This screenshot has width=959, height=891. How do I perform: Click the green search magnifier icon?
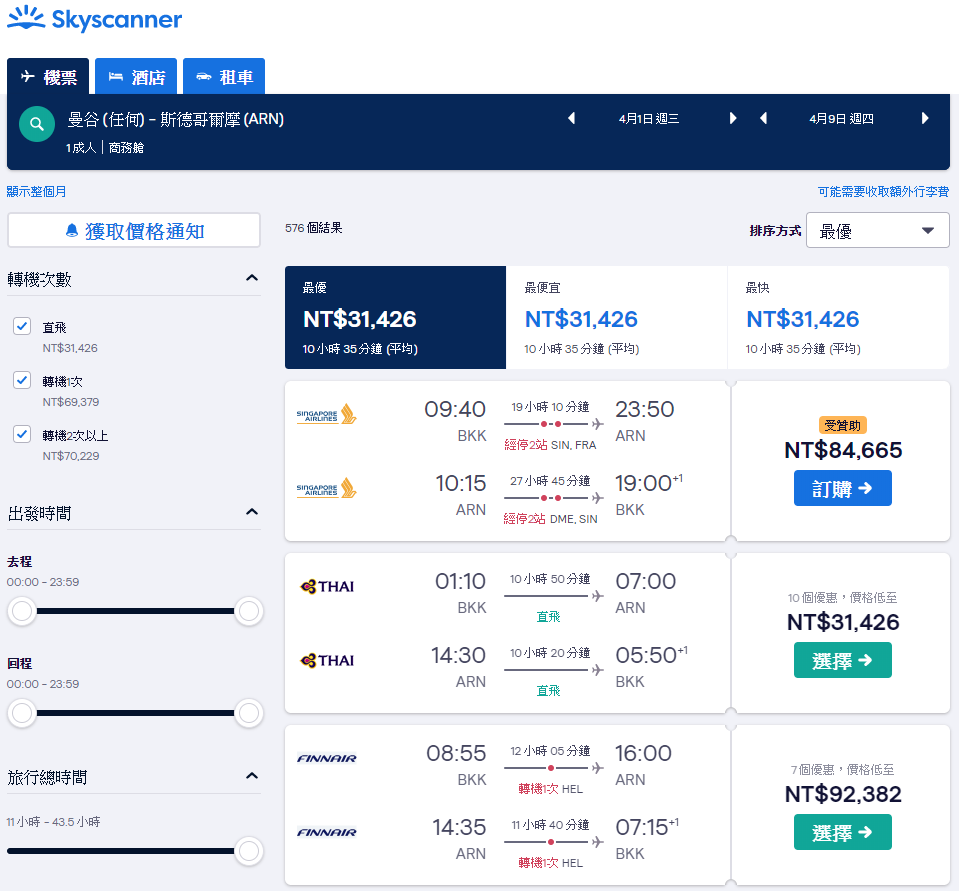coord(37,124)
